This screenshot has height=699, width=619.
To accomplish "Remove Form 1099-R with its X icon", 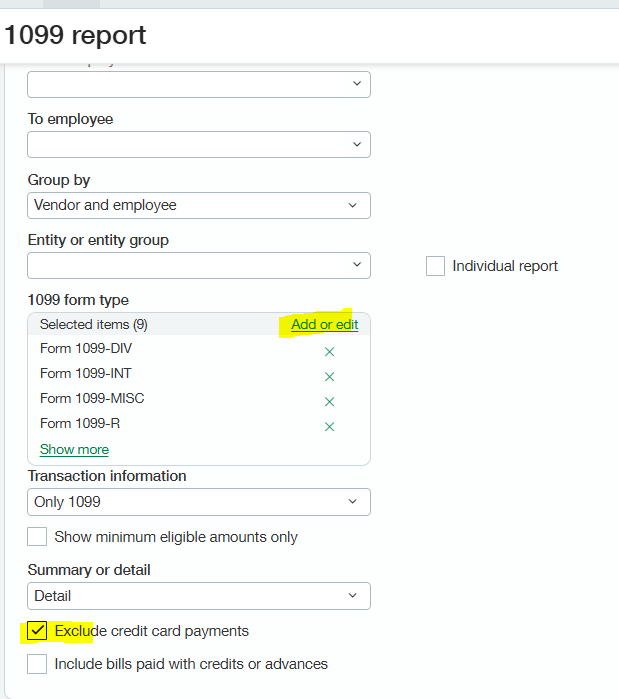I will [329, 427].
